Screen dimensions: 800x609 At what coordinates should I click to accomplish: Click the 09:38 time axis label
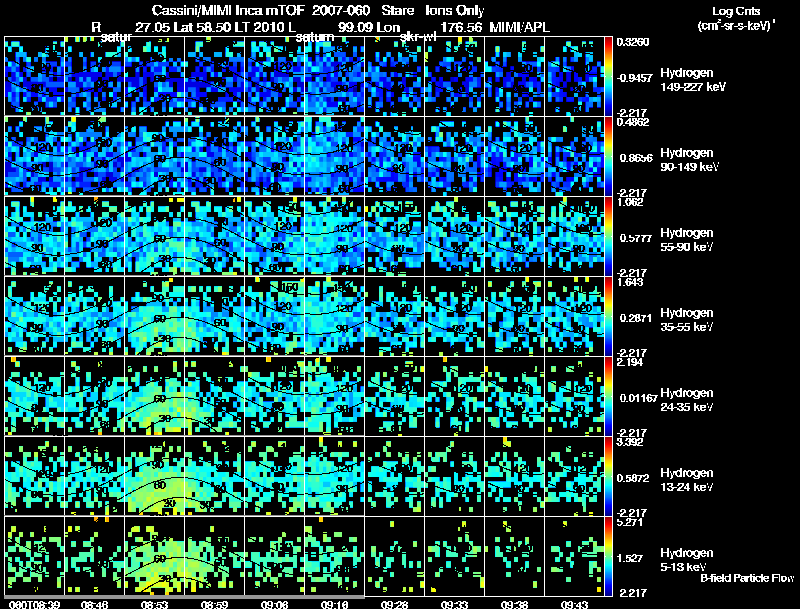pyautogui.click(x=514, y=605)
